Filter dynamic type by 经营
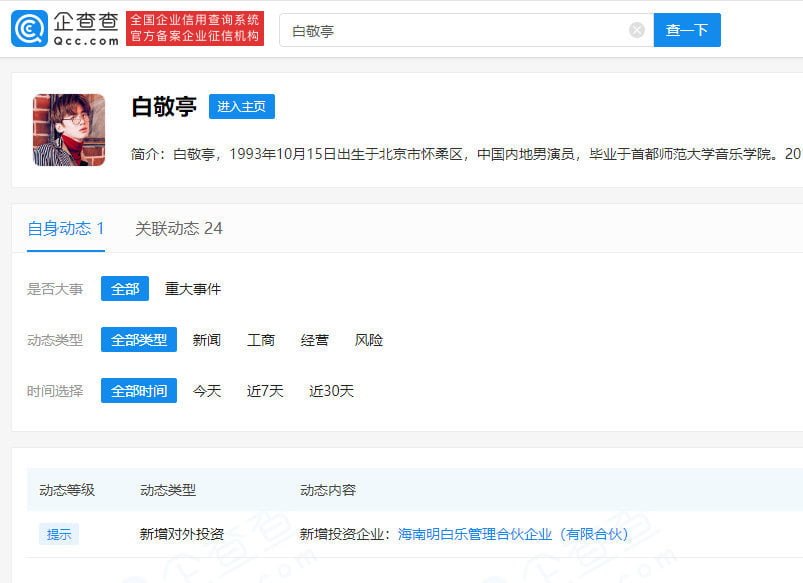The width and height of the screenshot is (803, 583). [315, 340]
